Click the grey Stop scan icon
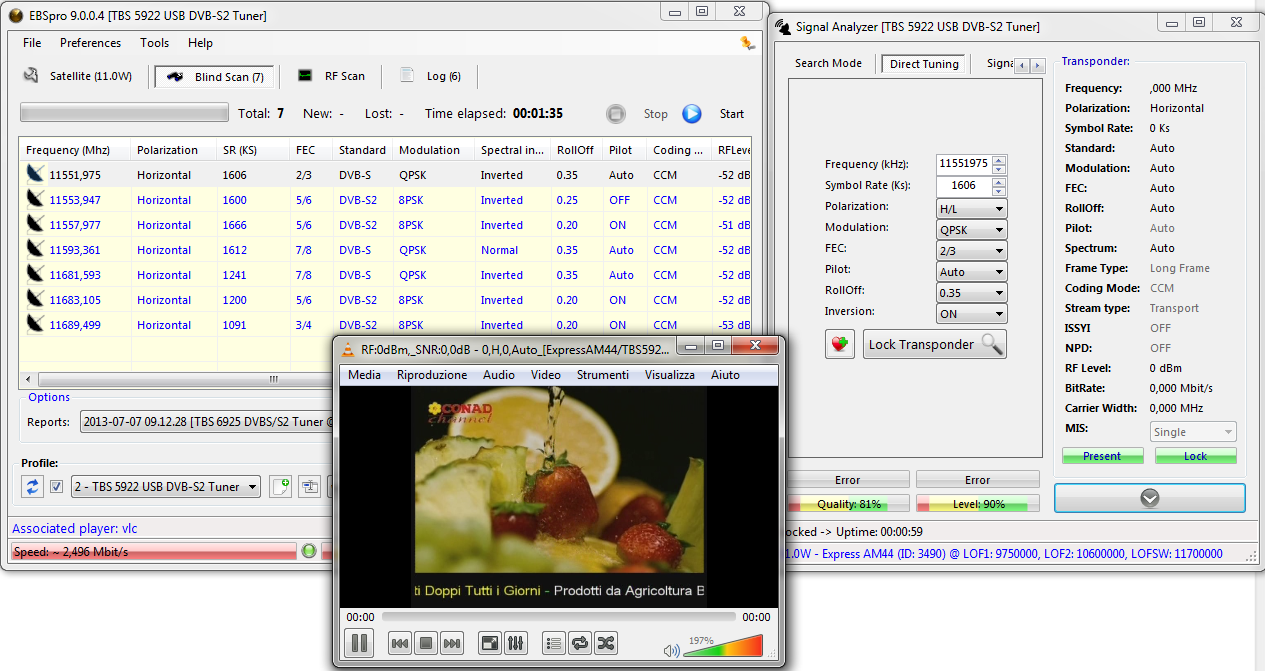 (616, 114)
